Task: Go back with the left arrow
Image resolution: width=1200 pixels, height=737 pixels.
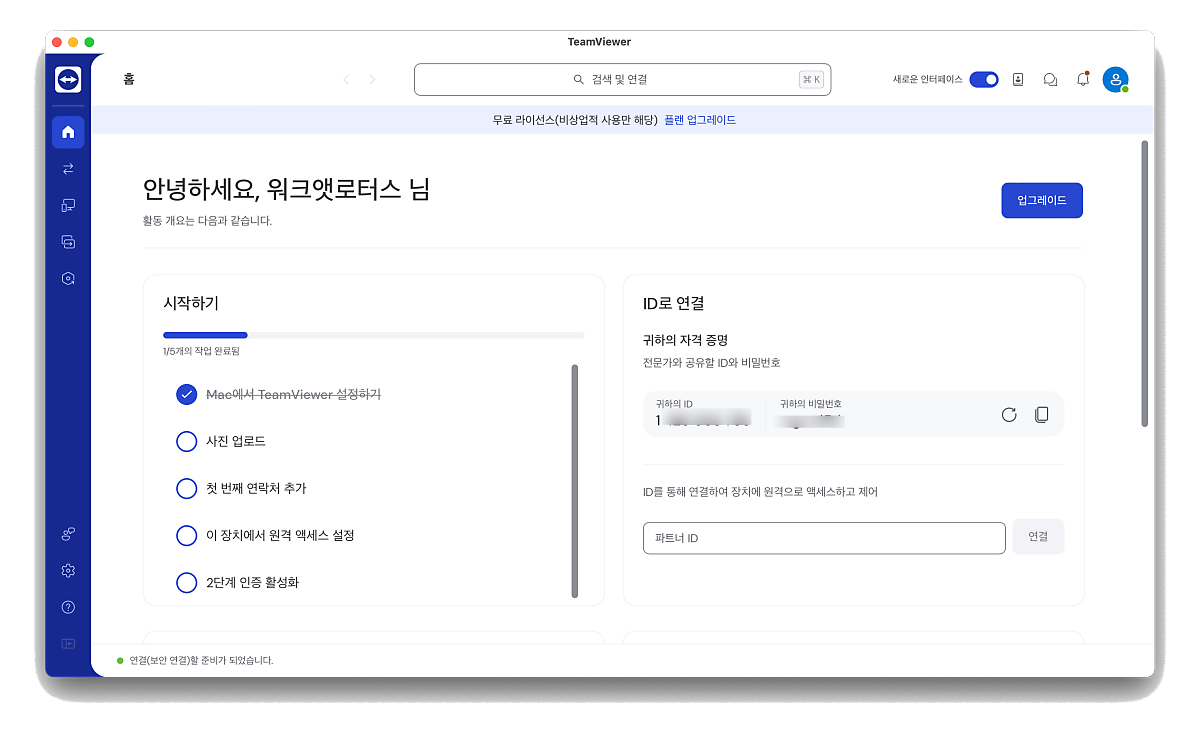Action: click(x=346, y=80)
